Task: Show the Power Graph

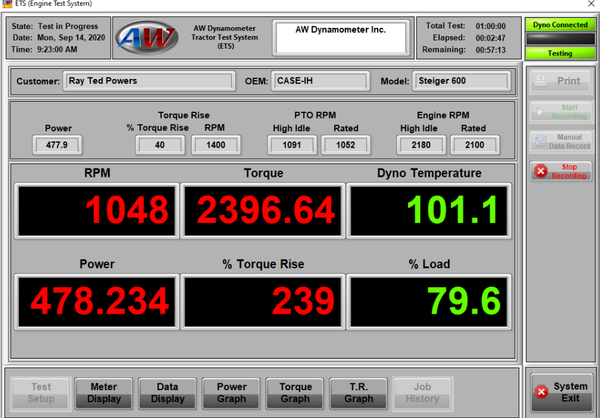Action: pos(231,393)
